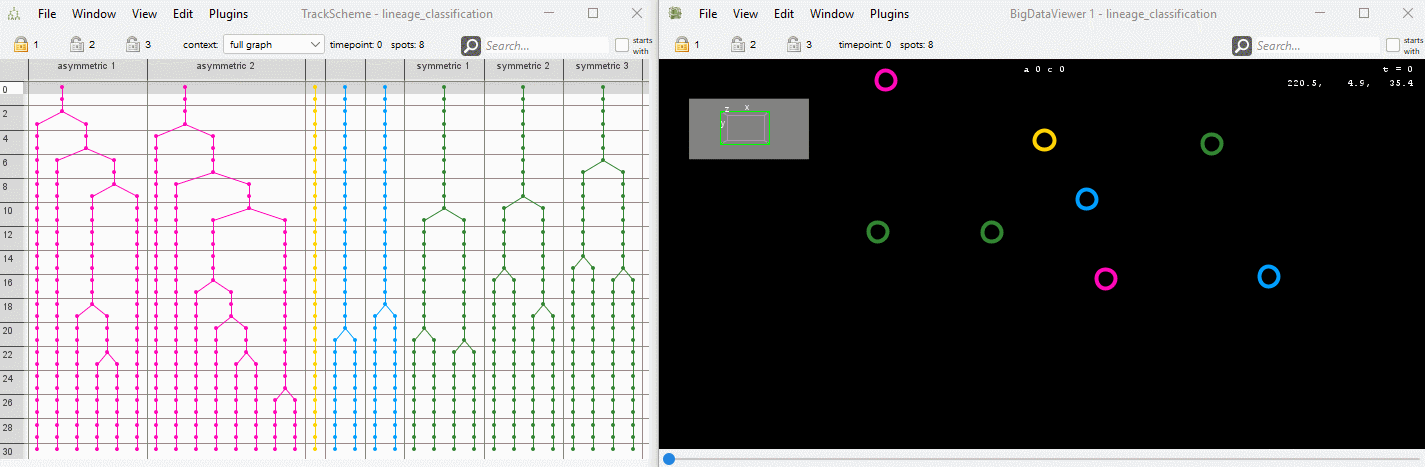Viewport: 1425px width, 467px height.
Task: Open Edit menu in BigDataViewer window
Action: click(784, 14)
